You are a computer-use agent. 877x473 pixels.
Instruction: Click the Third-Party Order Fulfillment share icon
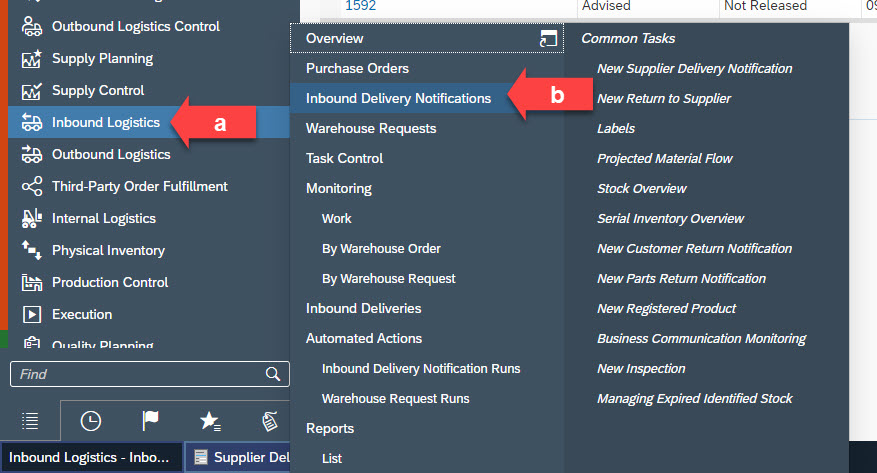[x=31, y=186]
